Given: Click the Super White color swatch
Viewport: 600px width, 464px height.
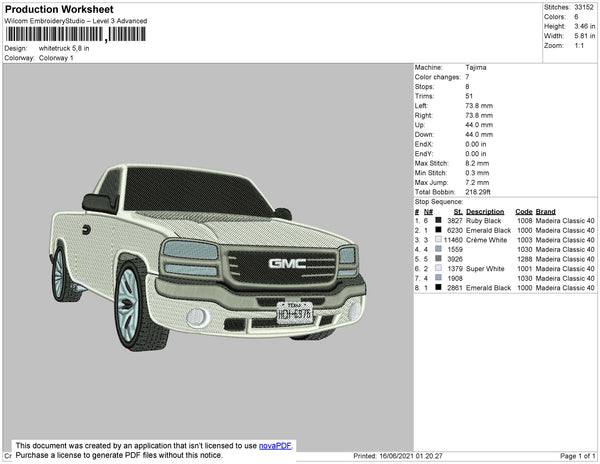Looking at the screenshot, I should coord(439,268).
